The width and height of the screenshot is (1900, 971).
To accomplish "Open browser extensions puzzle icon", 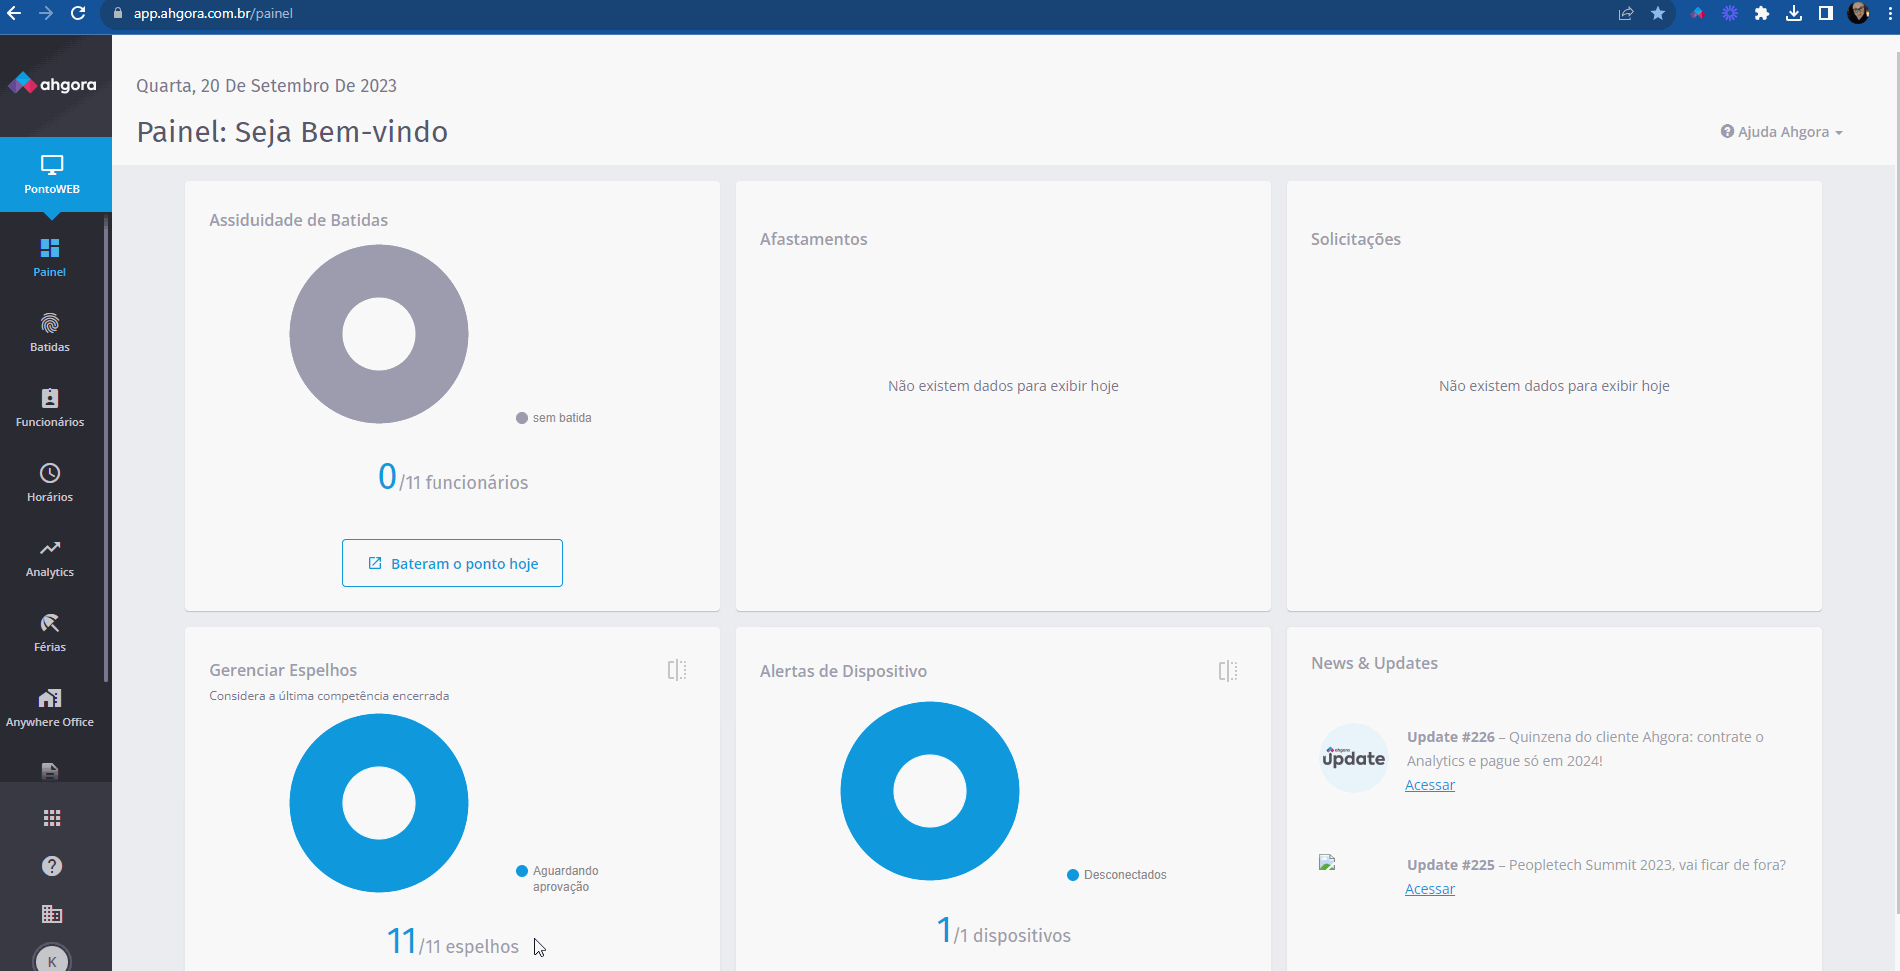I will point(1762,13).
